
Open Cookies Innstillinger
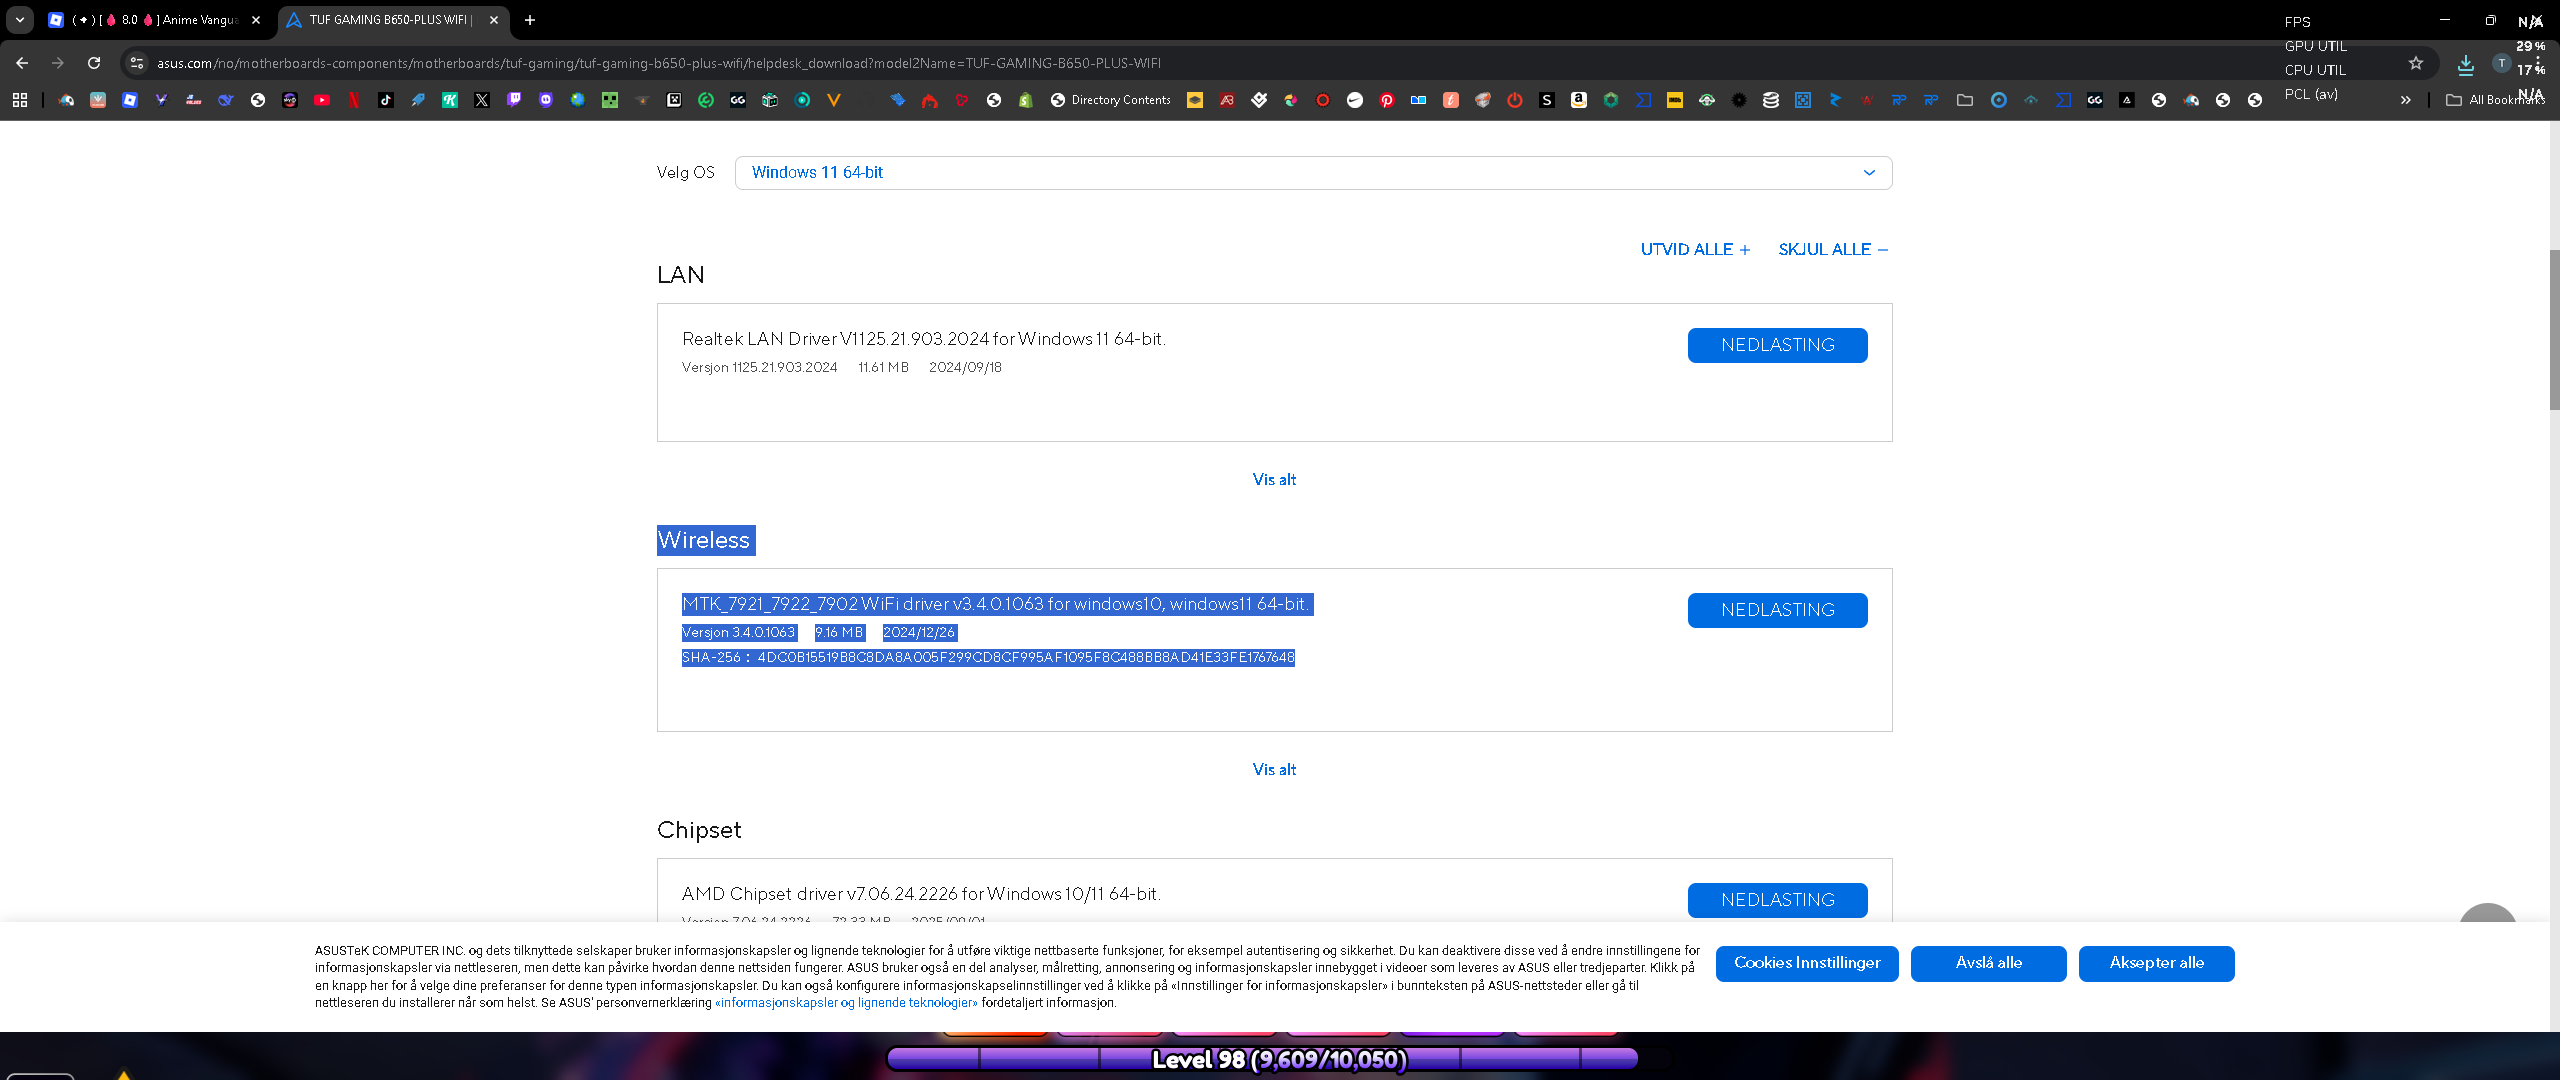pos(1807,963)
